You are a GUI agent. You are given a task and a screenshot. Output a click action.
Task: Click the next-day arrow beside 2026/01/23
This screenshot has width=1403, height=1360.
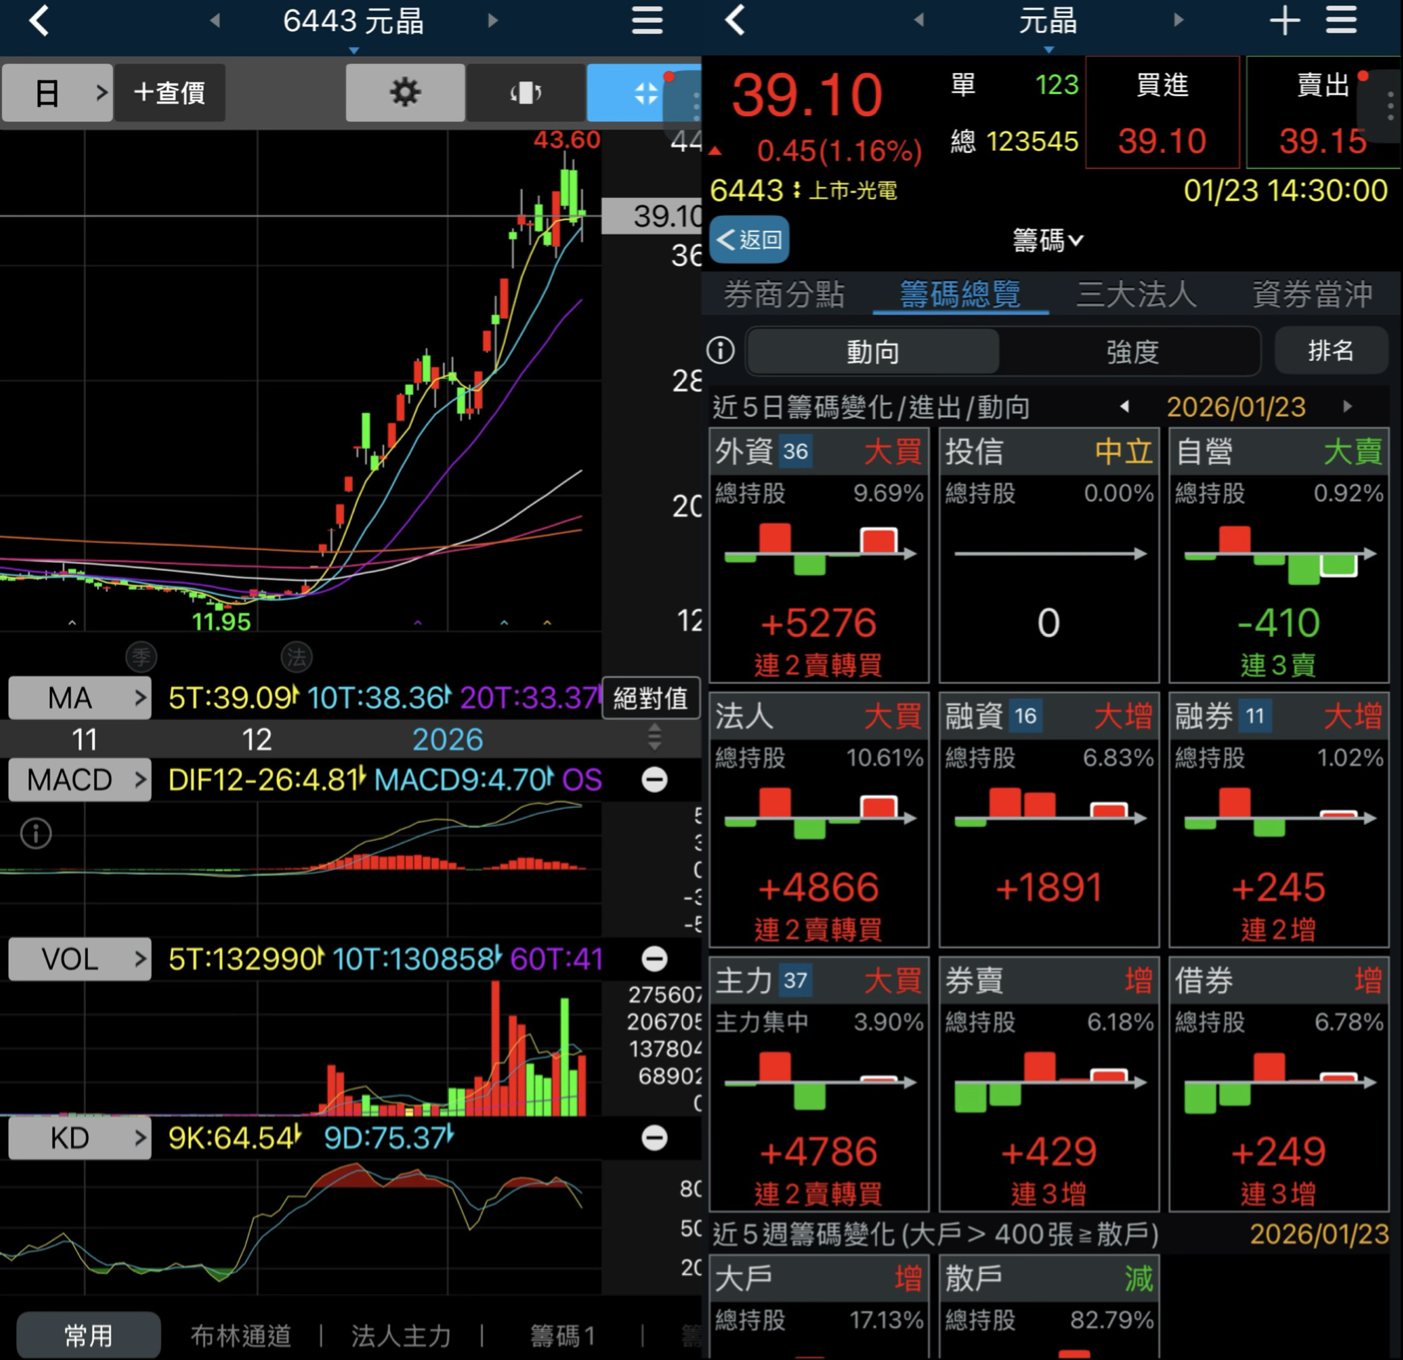pyautogui.click(x=1350, y=407)
